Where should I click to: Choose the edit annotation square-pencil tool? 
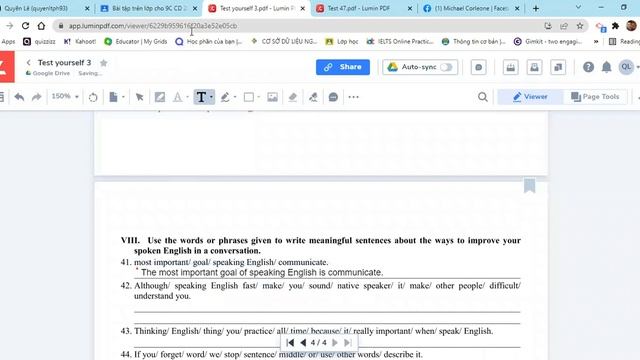(160, 97)
